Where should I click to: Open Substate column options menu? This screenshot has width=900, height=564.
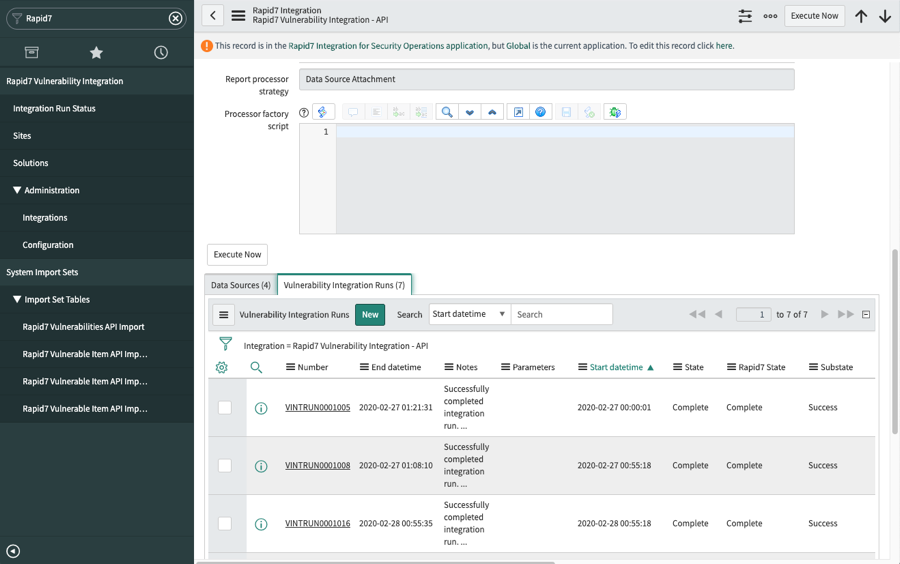click(813, 367)
